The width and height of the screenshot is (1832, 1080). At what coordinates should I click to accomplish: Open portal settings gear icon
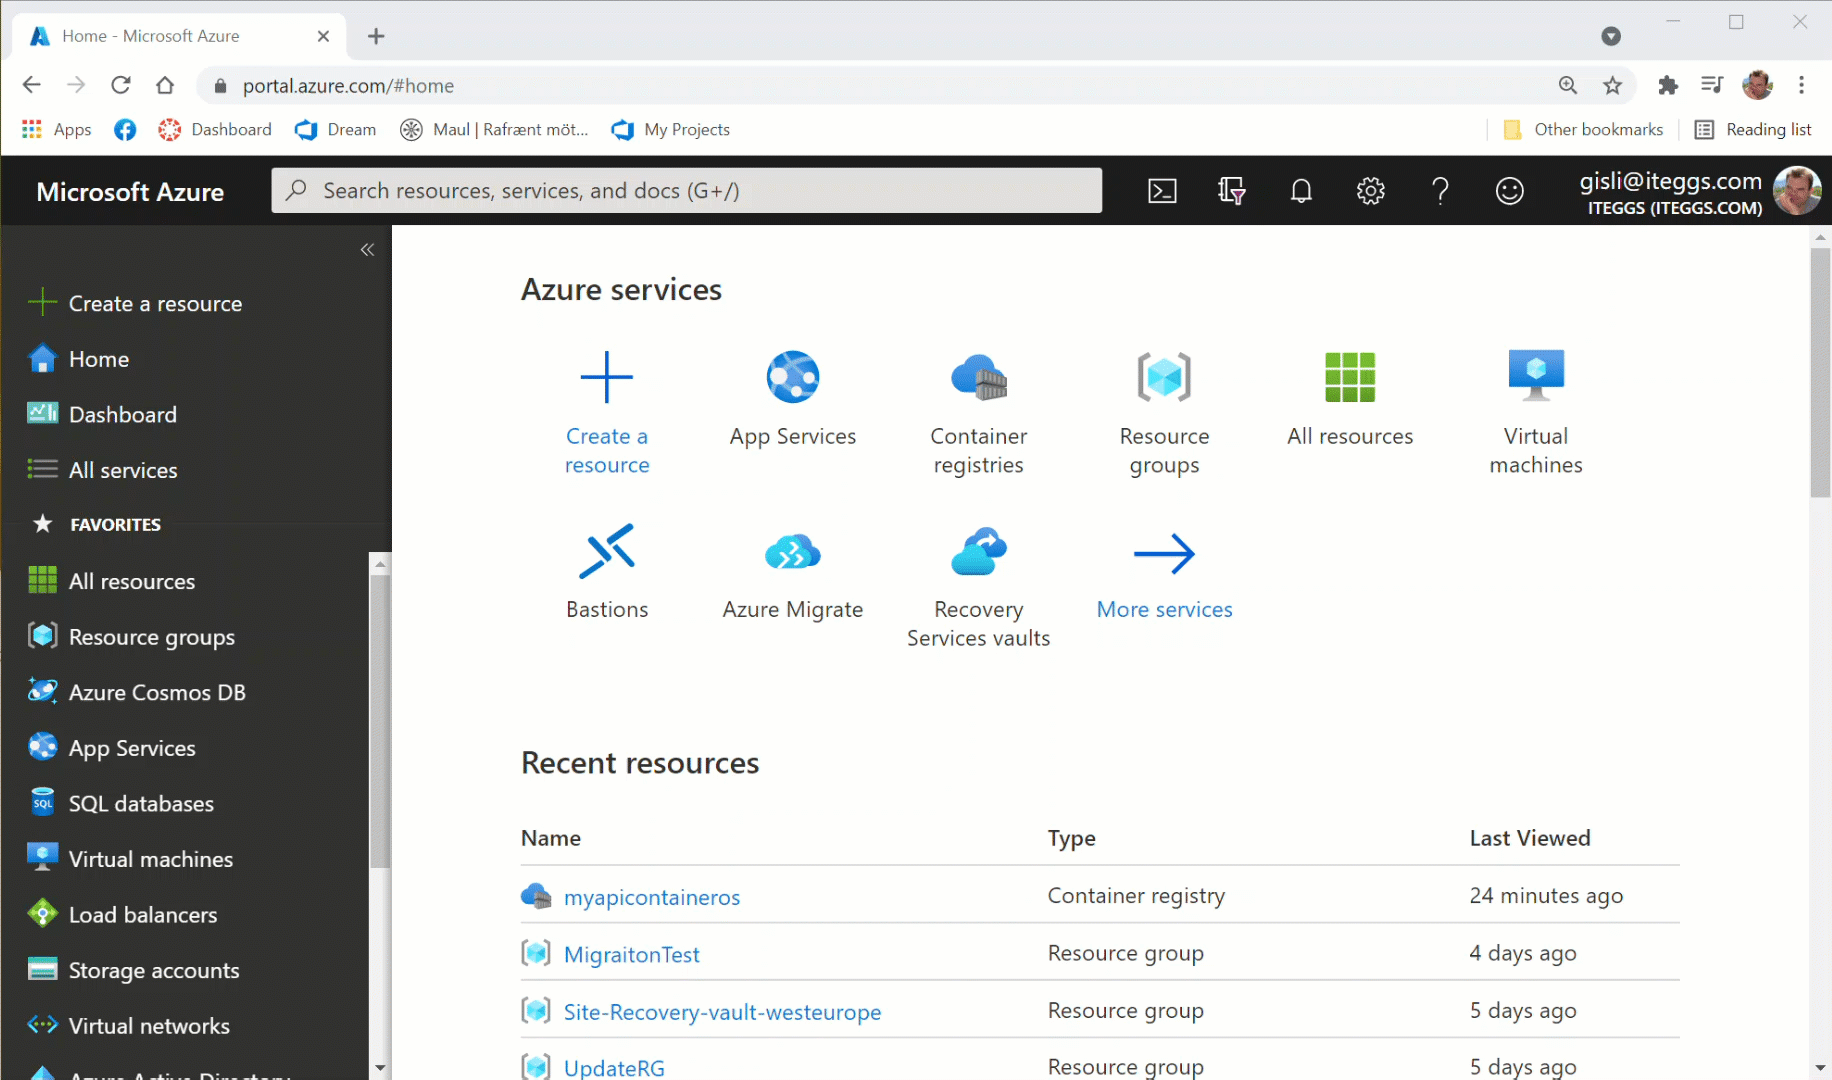[1370, 191]
